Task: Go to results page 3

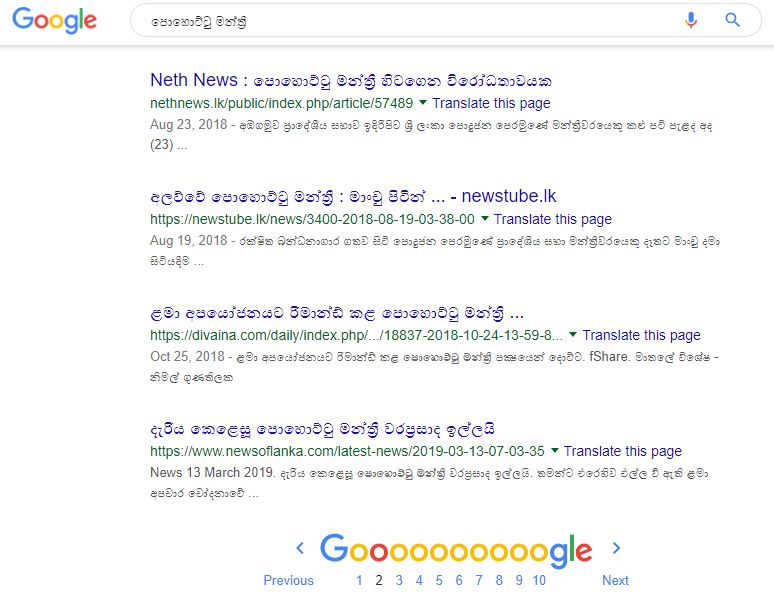Action: click(399, 580)
